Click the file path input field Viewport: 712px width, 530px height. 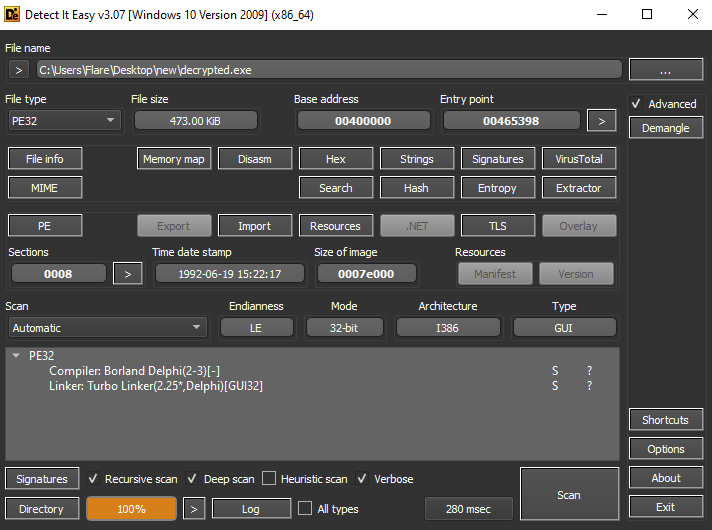point(329,70)
